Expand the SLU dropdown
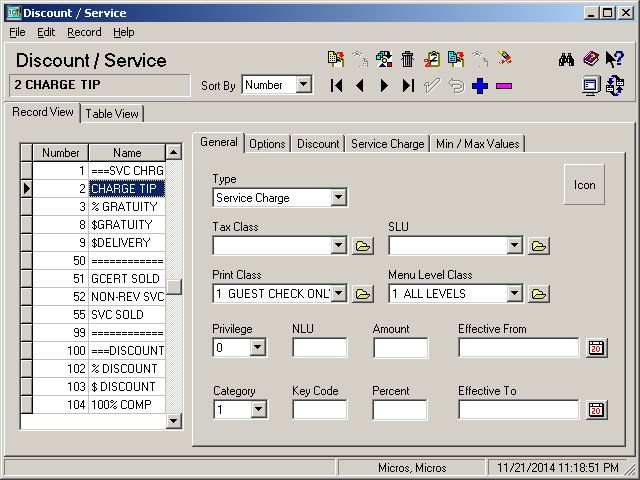The width and height of the screenshot is (640, 480). (x=514, y=246)
